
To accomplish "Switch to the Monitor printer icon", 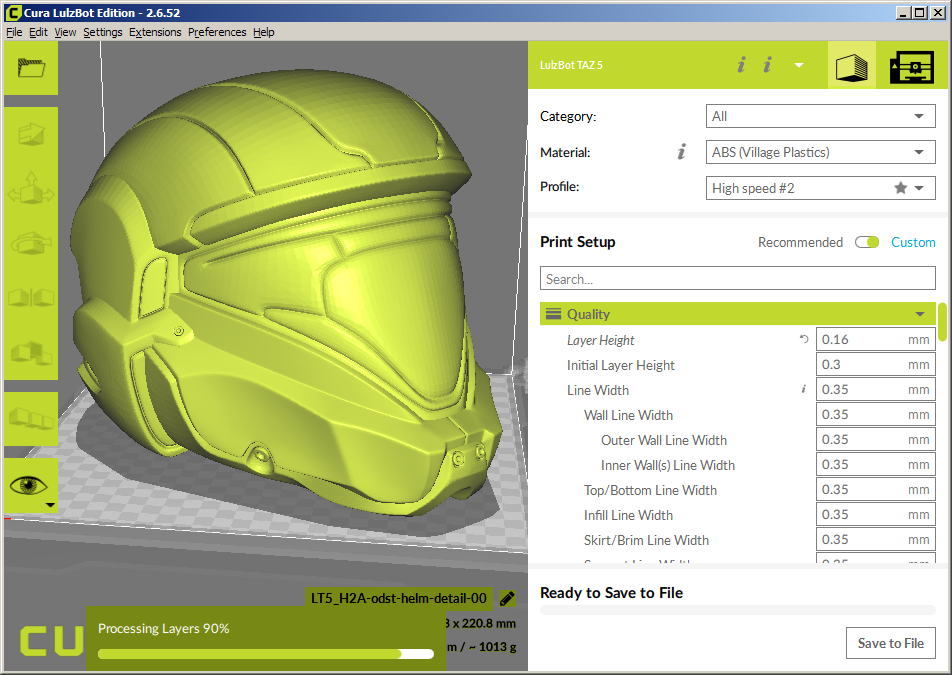I will (x=912, y=66).
